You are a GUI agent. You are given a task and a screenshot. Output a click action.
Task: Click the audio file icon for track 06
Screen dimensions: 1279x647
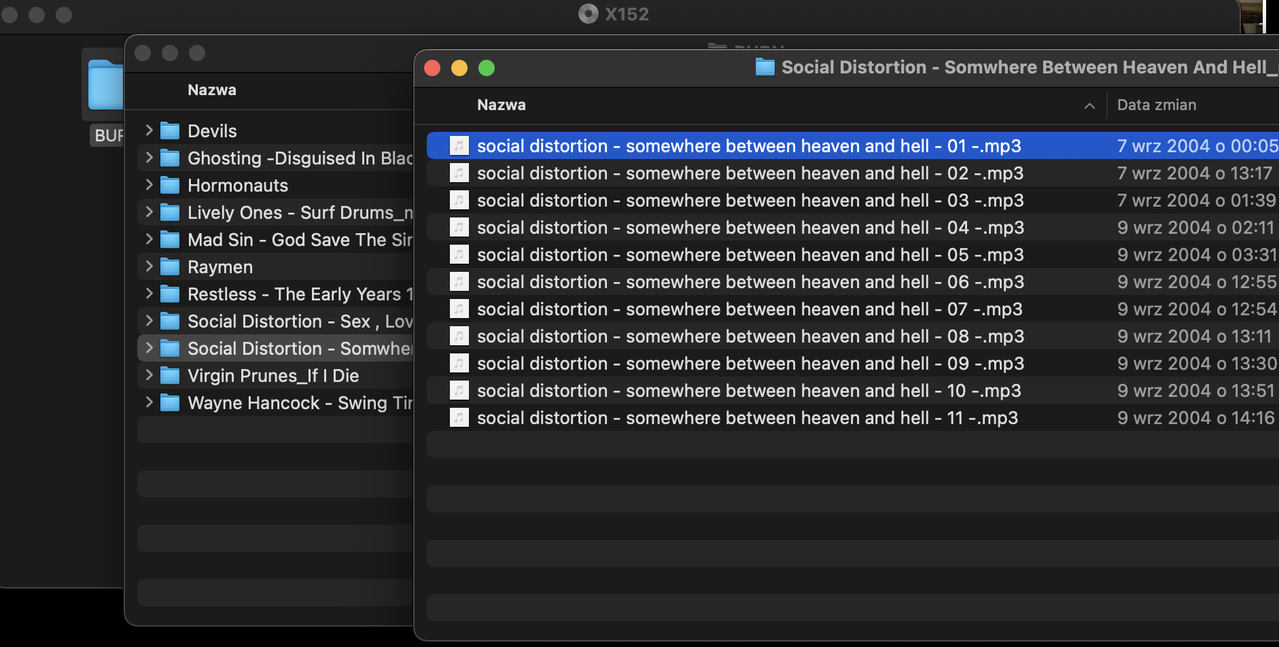[x=459, y=282]
